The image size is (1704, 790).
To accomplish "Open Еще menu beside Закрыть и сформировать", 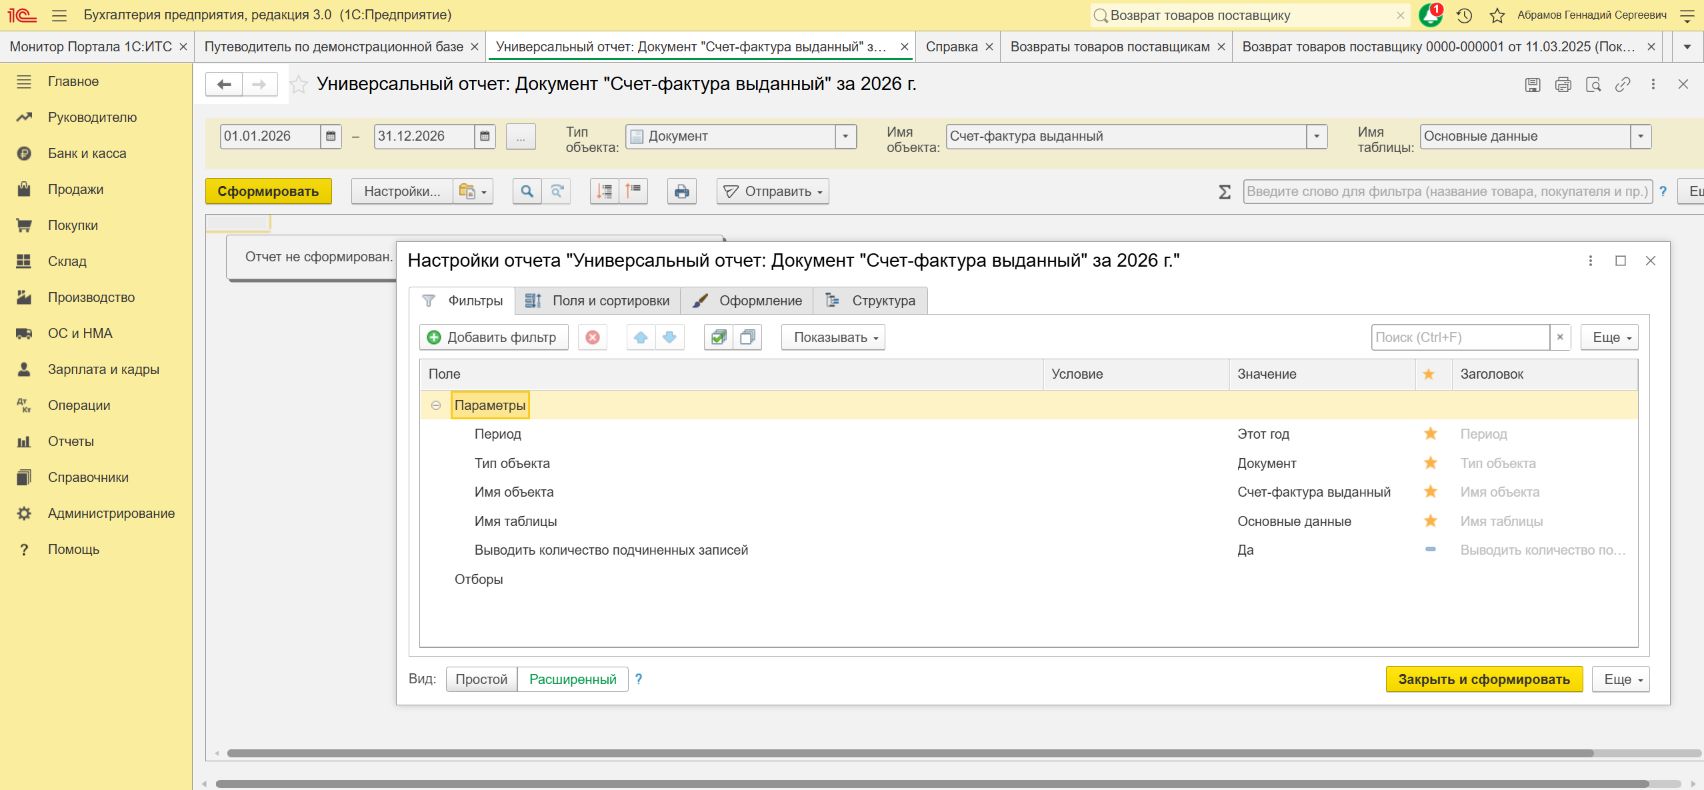I will pyautogui.click(x=1621, y=679).
